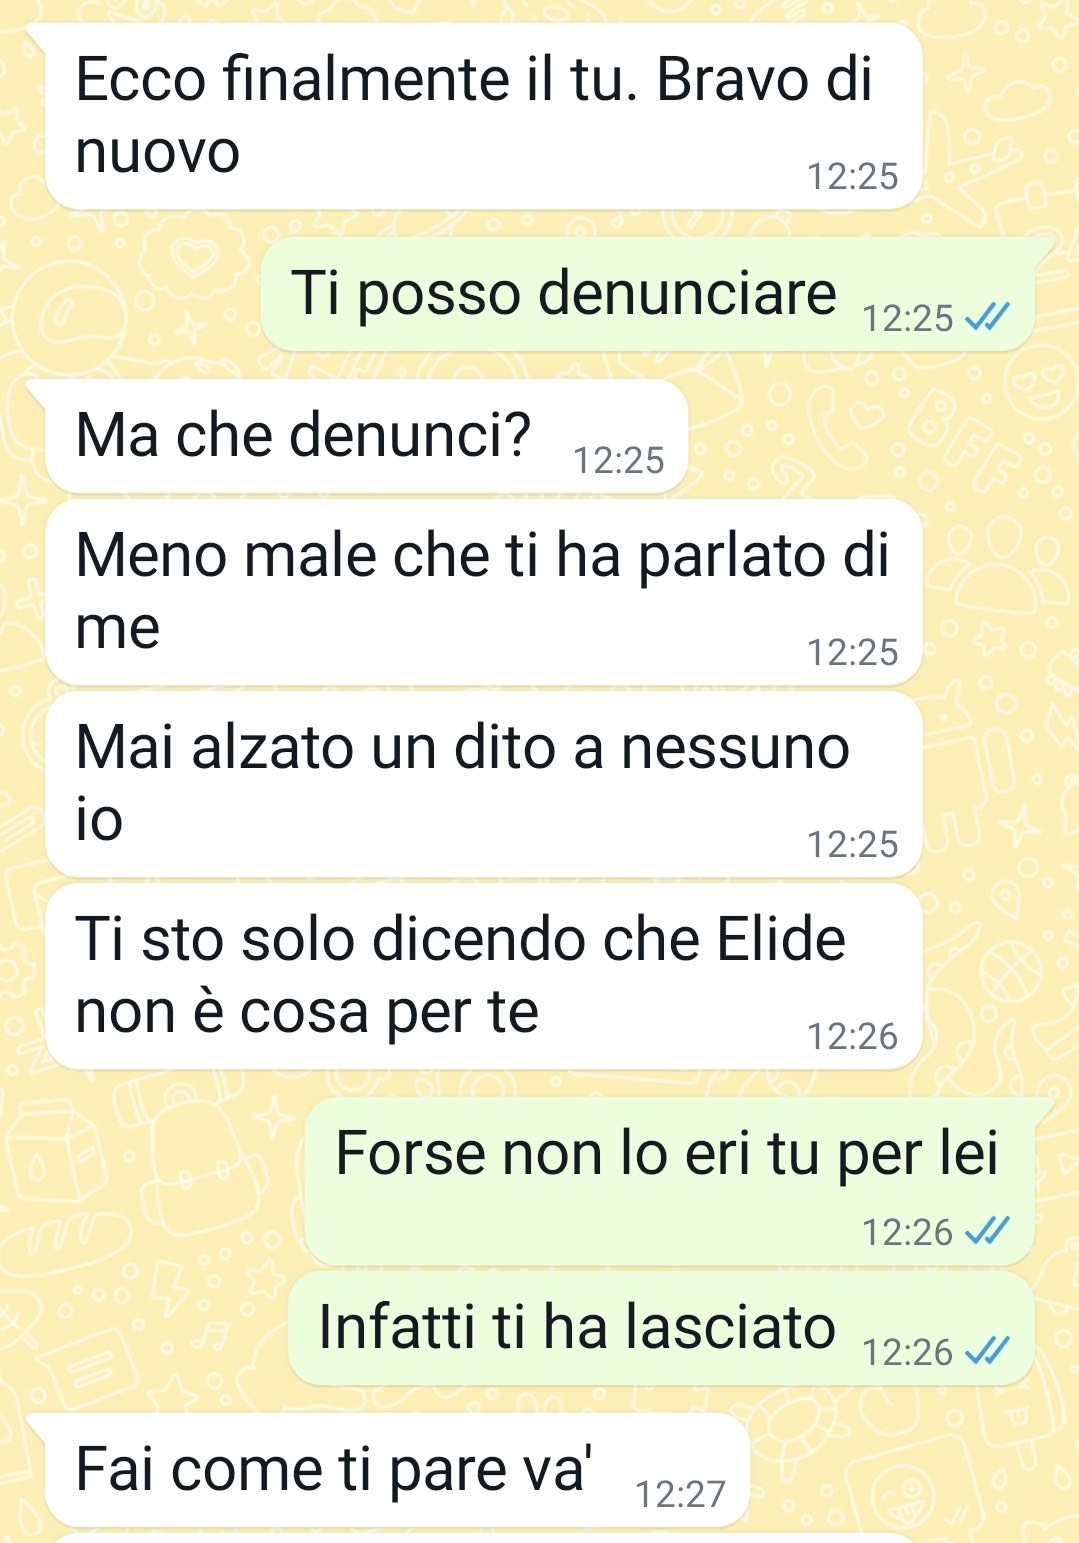Tap the 12:27 timestamp on last message
The image size is (1079, 1543).
[x=680, y=1494]
